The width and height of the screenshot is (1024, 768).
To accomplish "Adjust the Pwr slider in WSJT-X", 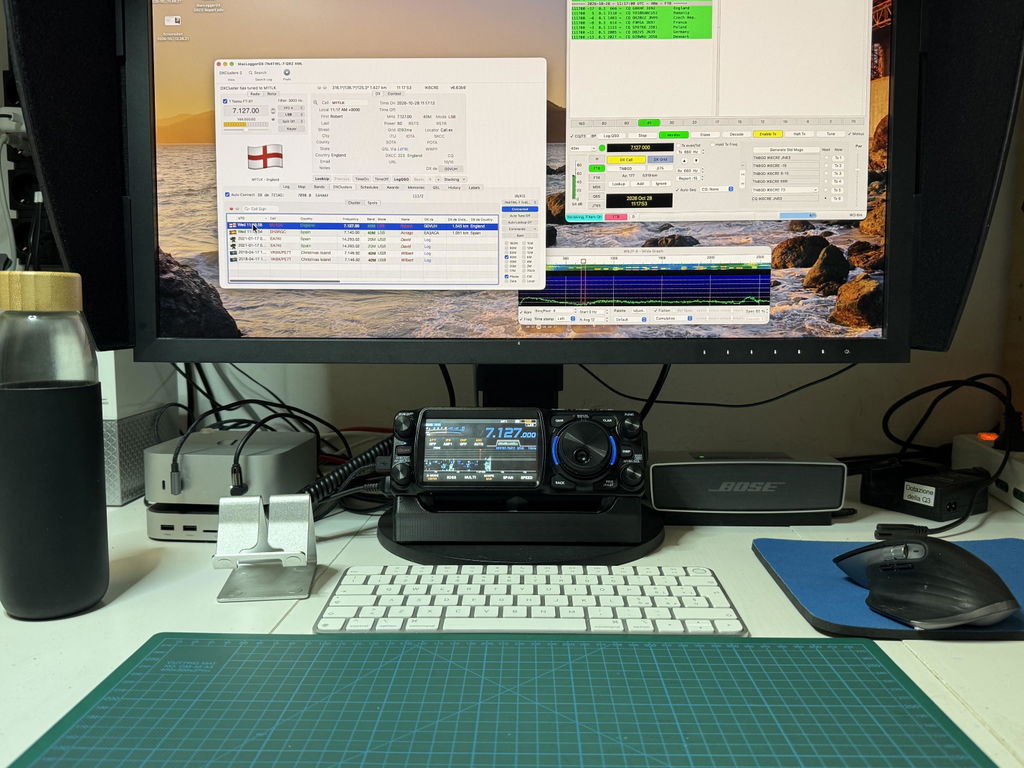I will pyautogui.click(x=858, y=170).
